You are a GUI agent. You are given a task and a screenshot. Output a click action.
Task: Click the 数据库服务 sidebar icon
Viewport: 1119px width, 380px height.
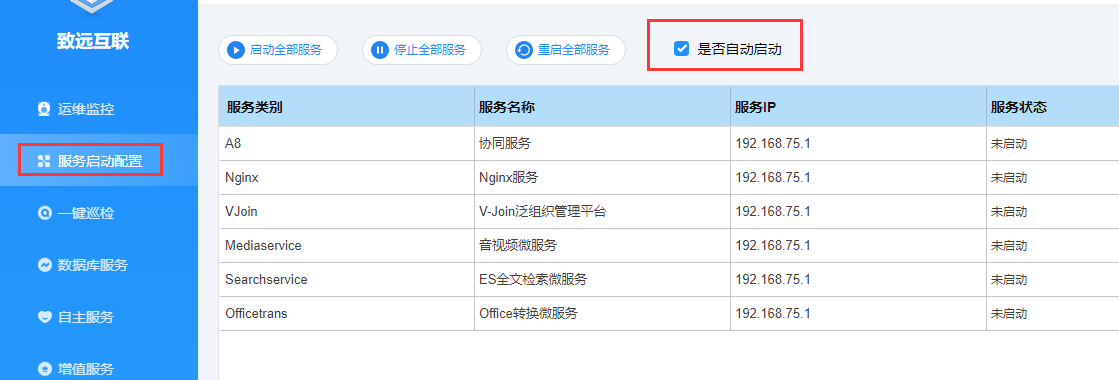click(x=44, y=265)
